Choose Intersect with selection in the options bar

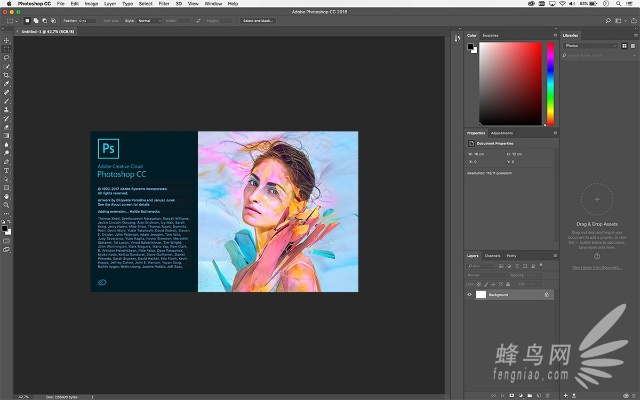click(53, 20)
